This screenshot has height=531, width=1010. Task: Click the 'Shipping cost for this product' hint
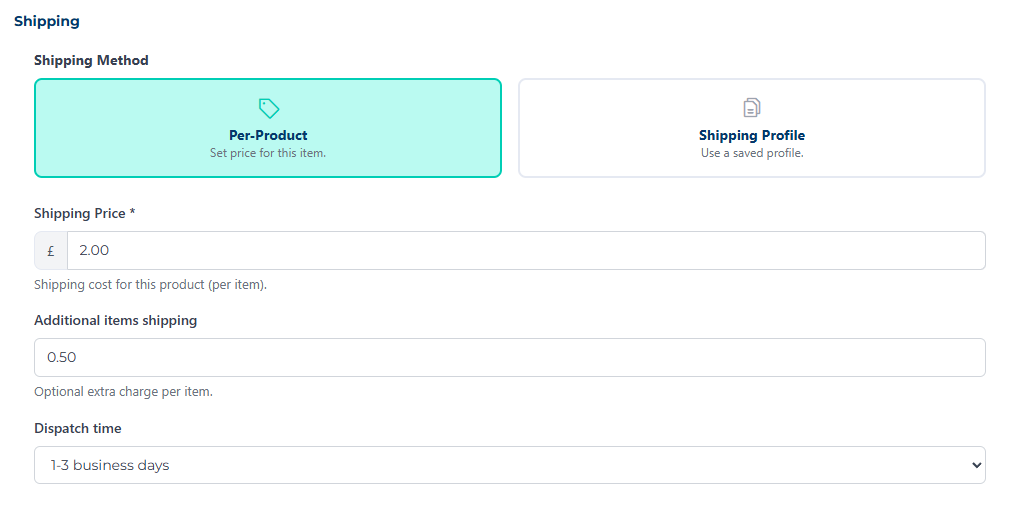pos(150,285)
